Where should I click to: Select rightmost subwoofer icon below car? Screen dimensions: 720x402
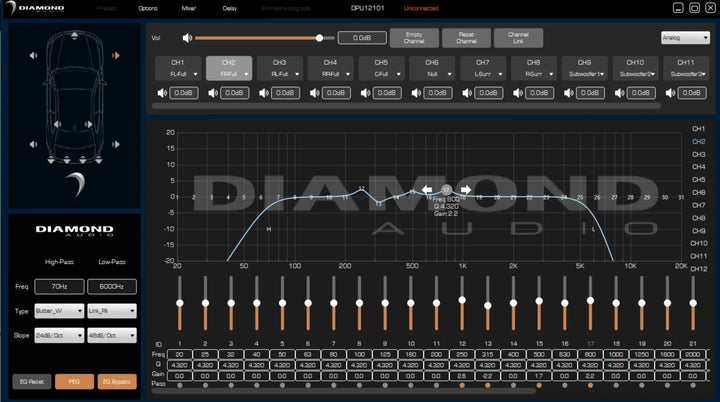[x=98, y=160]
